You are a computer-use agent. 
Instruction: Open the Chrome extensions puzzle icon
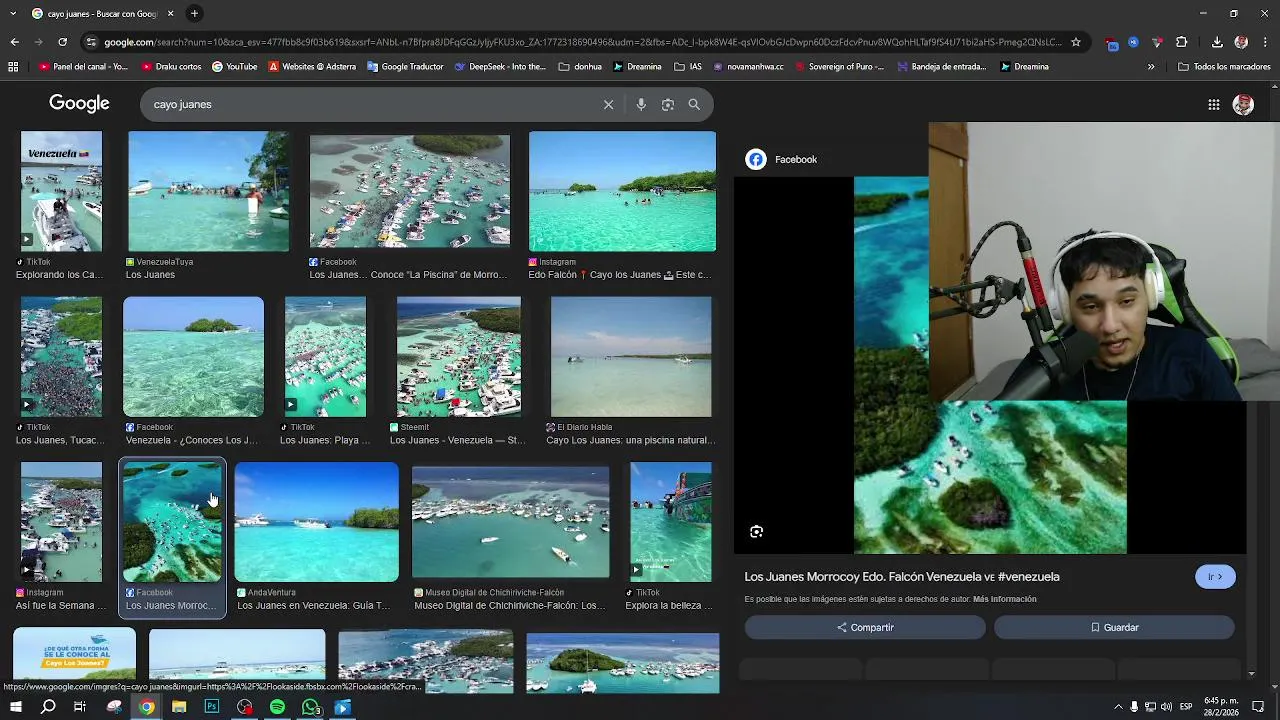pos(1181,42)
